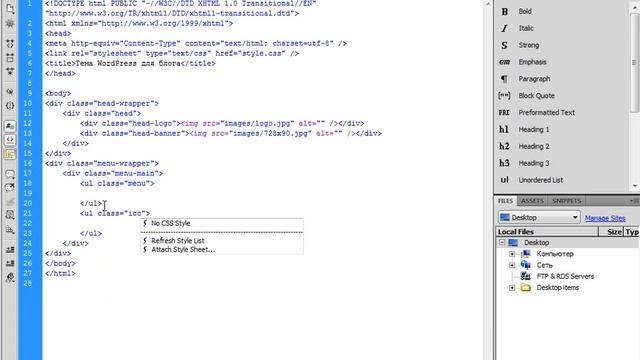The image size is (640, 360).
Task: Open the Open Documents list icon
Action: 10,8
